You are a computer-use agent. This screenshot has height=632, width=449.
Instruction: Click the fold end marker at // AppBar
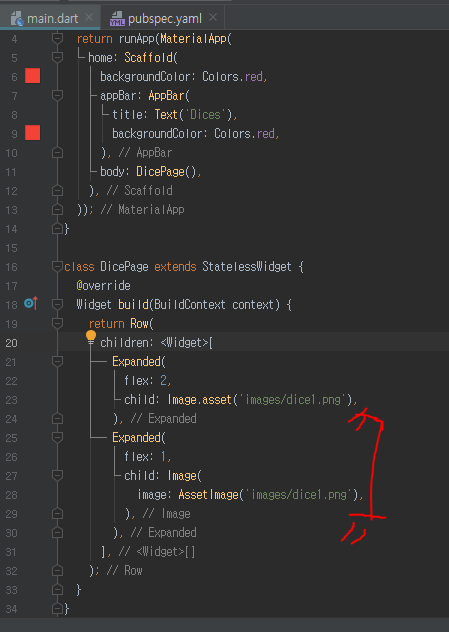(x=58, y=153)
